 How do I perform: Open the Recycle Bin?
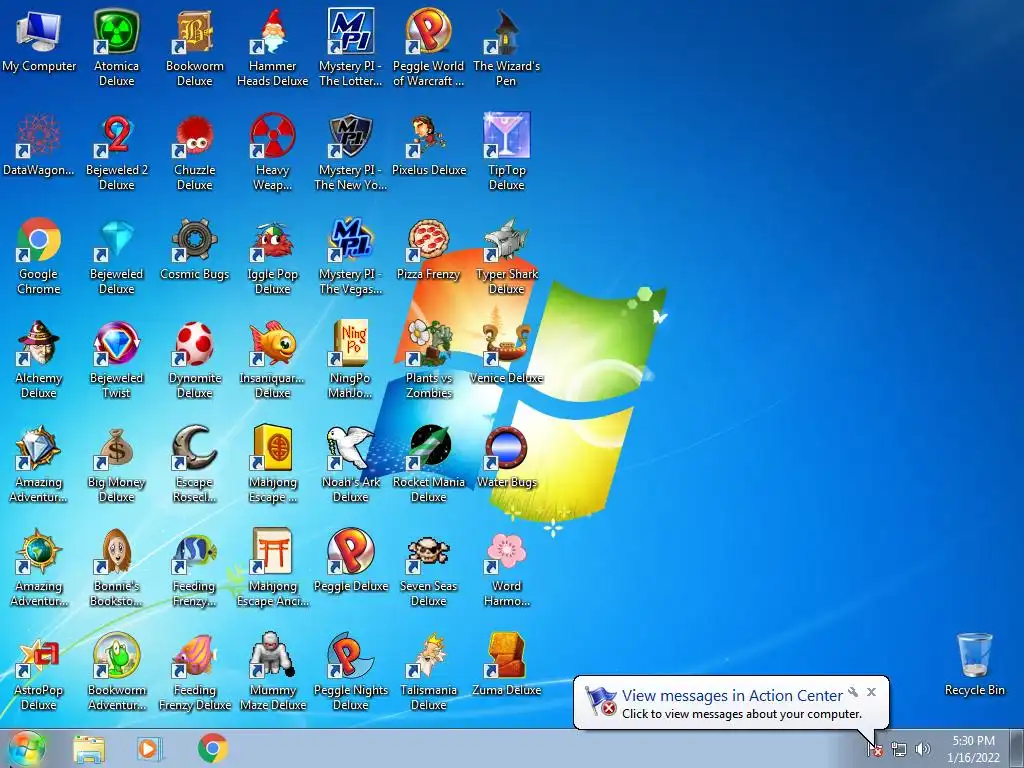[974, 664]
